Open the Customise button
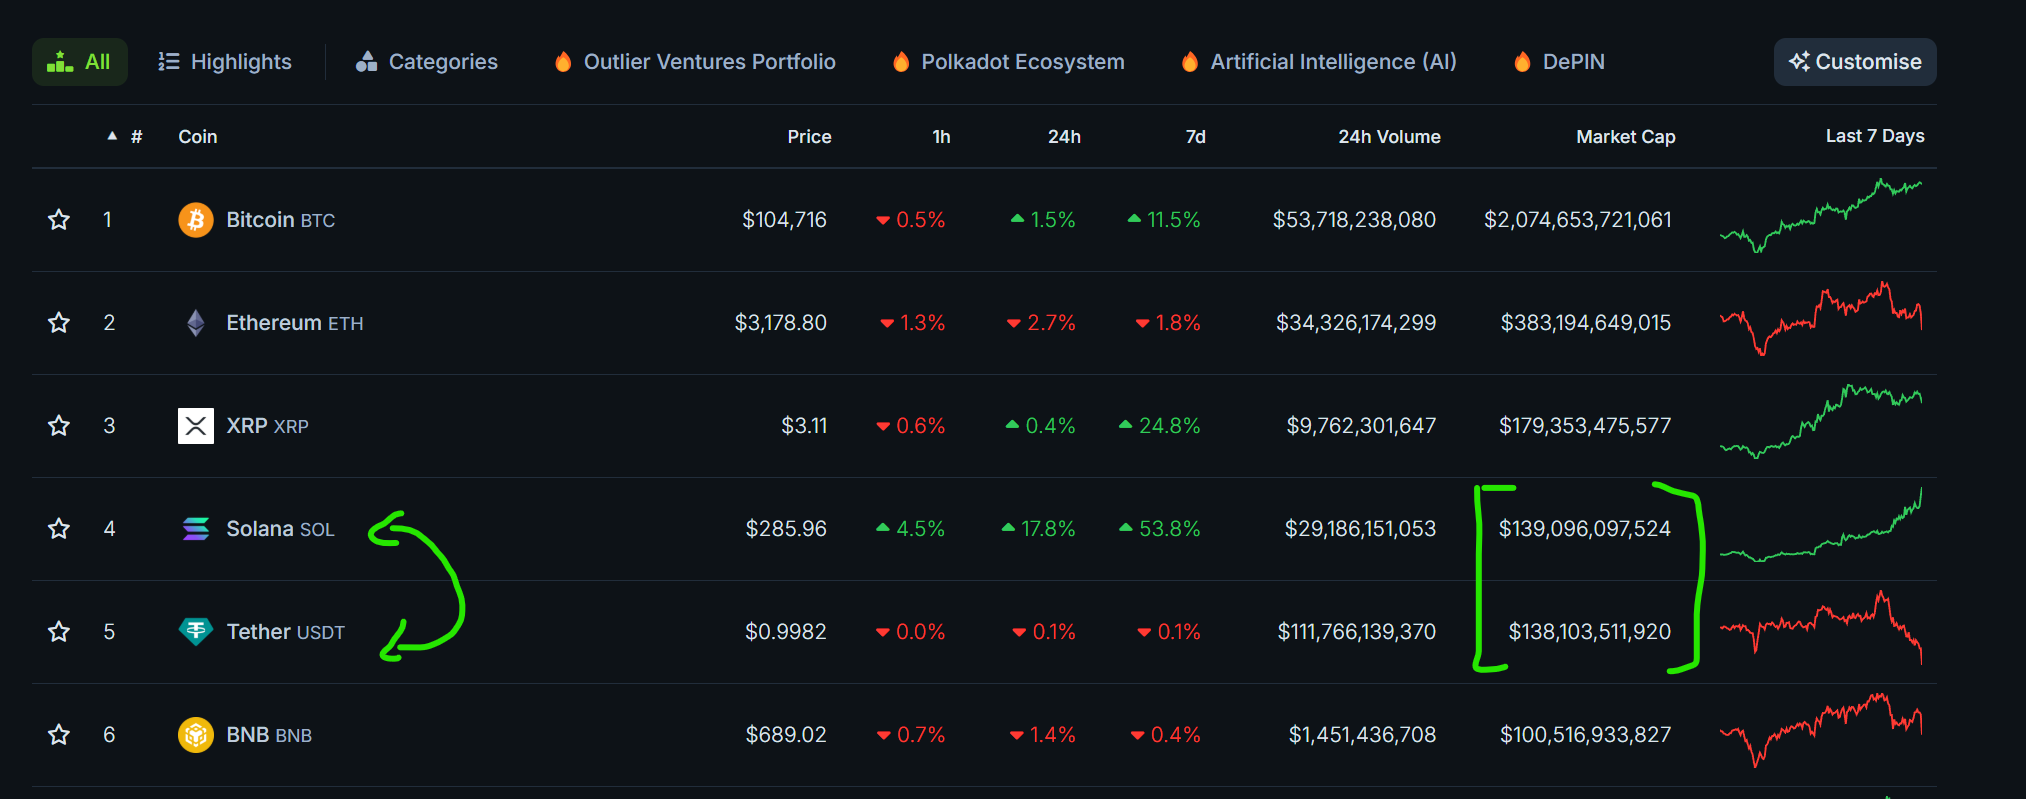The image size is (2026, 799). pos(1855,62)
